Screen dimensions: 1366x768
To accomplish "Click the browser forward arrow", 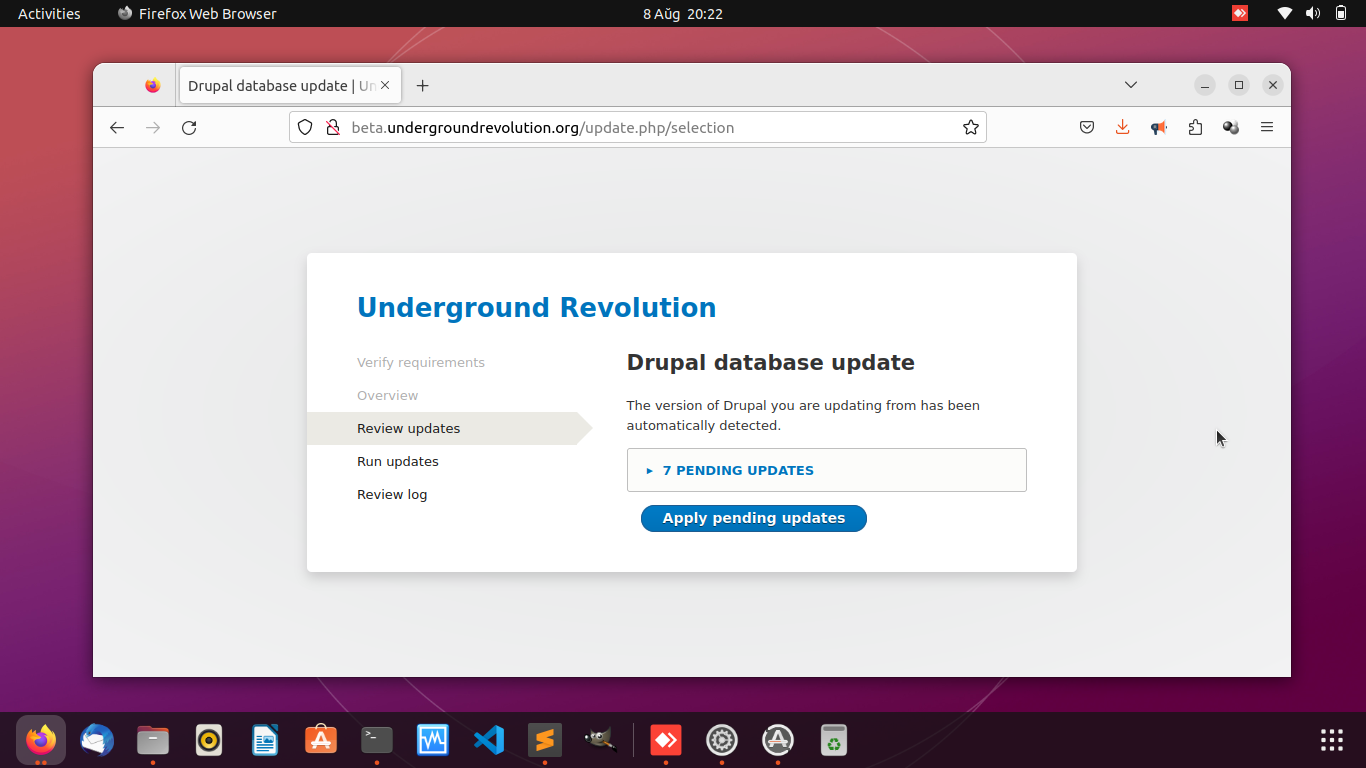I will point(153,127).
